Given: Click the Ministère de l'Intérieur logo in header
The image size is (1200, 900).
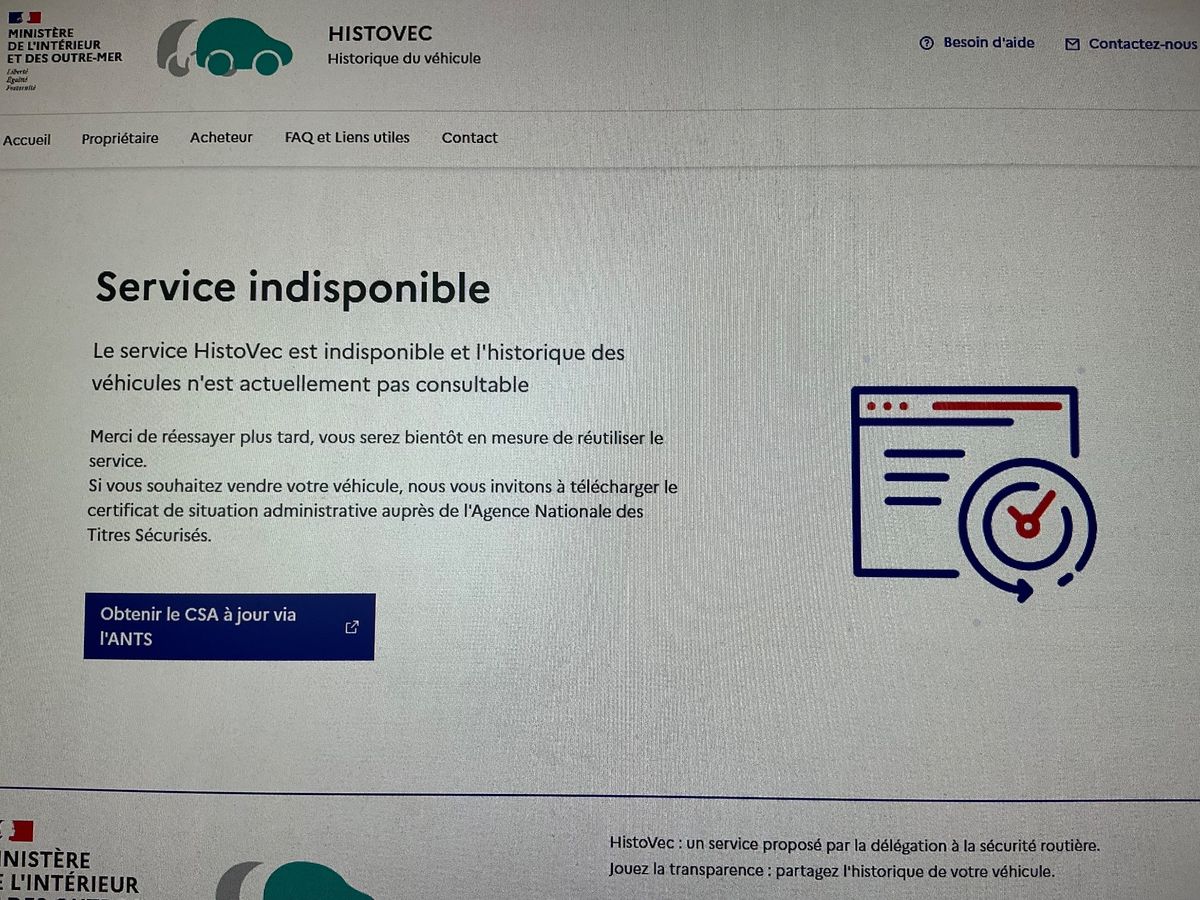Looking at the screenshot, I should pos(63,50).
